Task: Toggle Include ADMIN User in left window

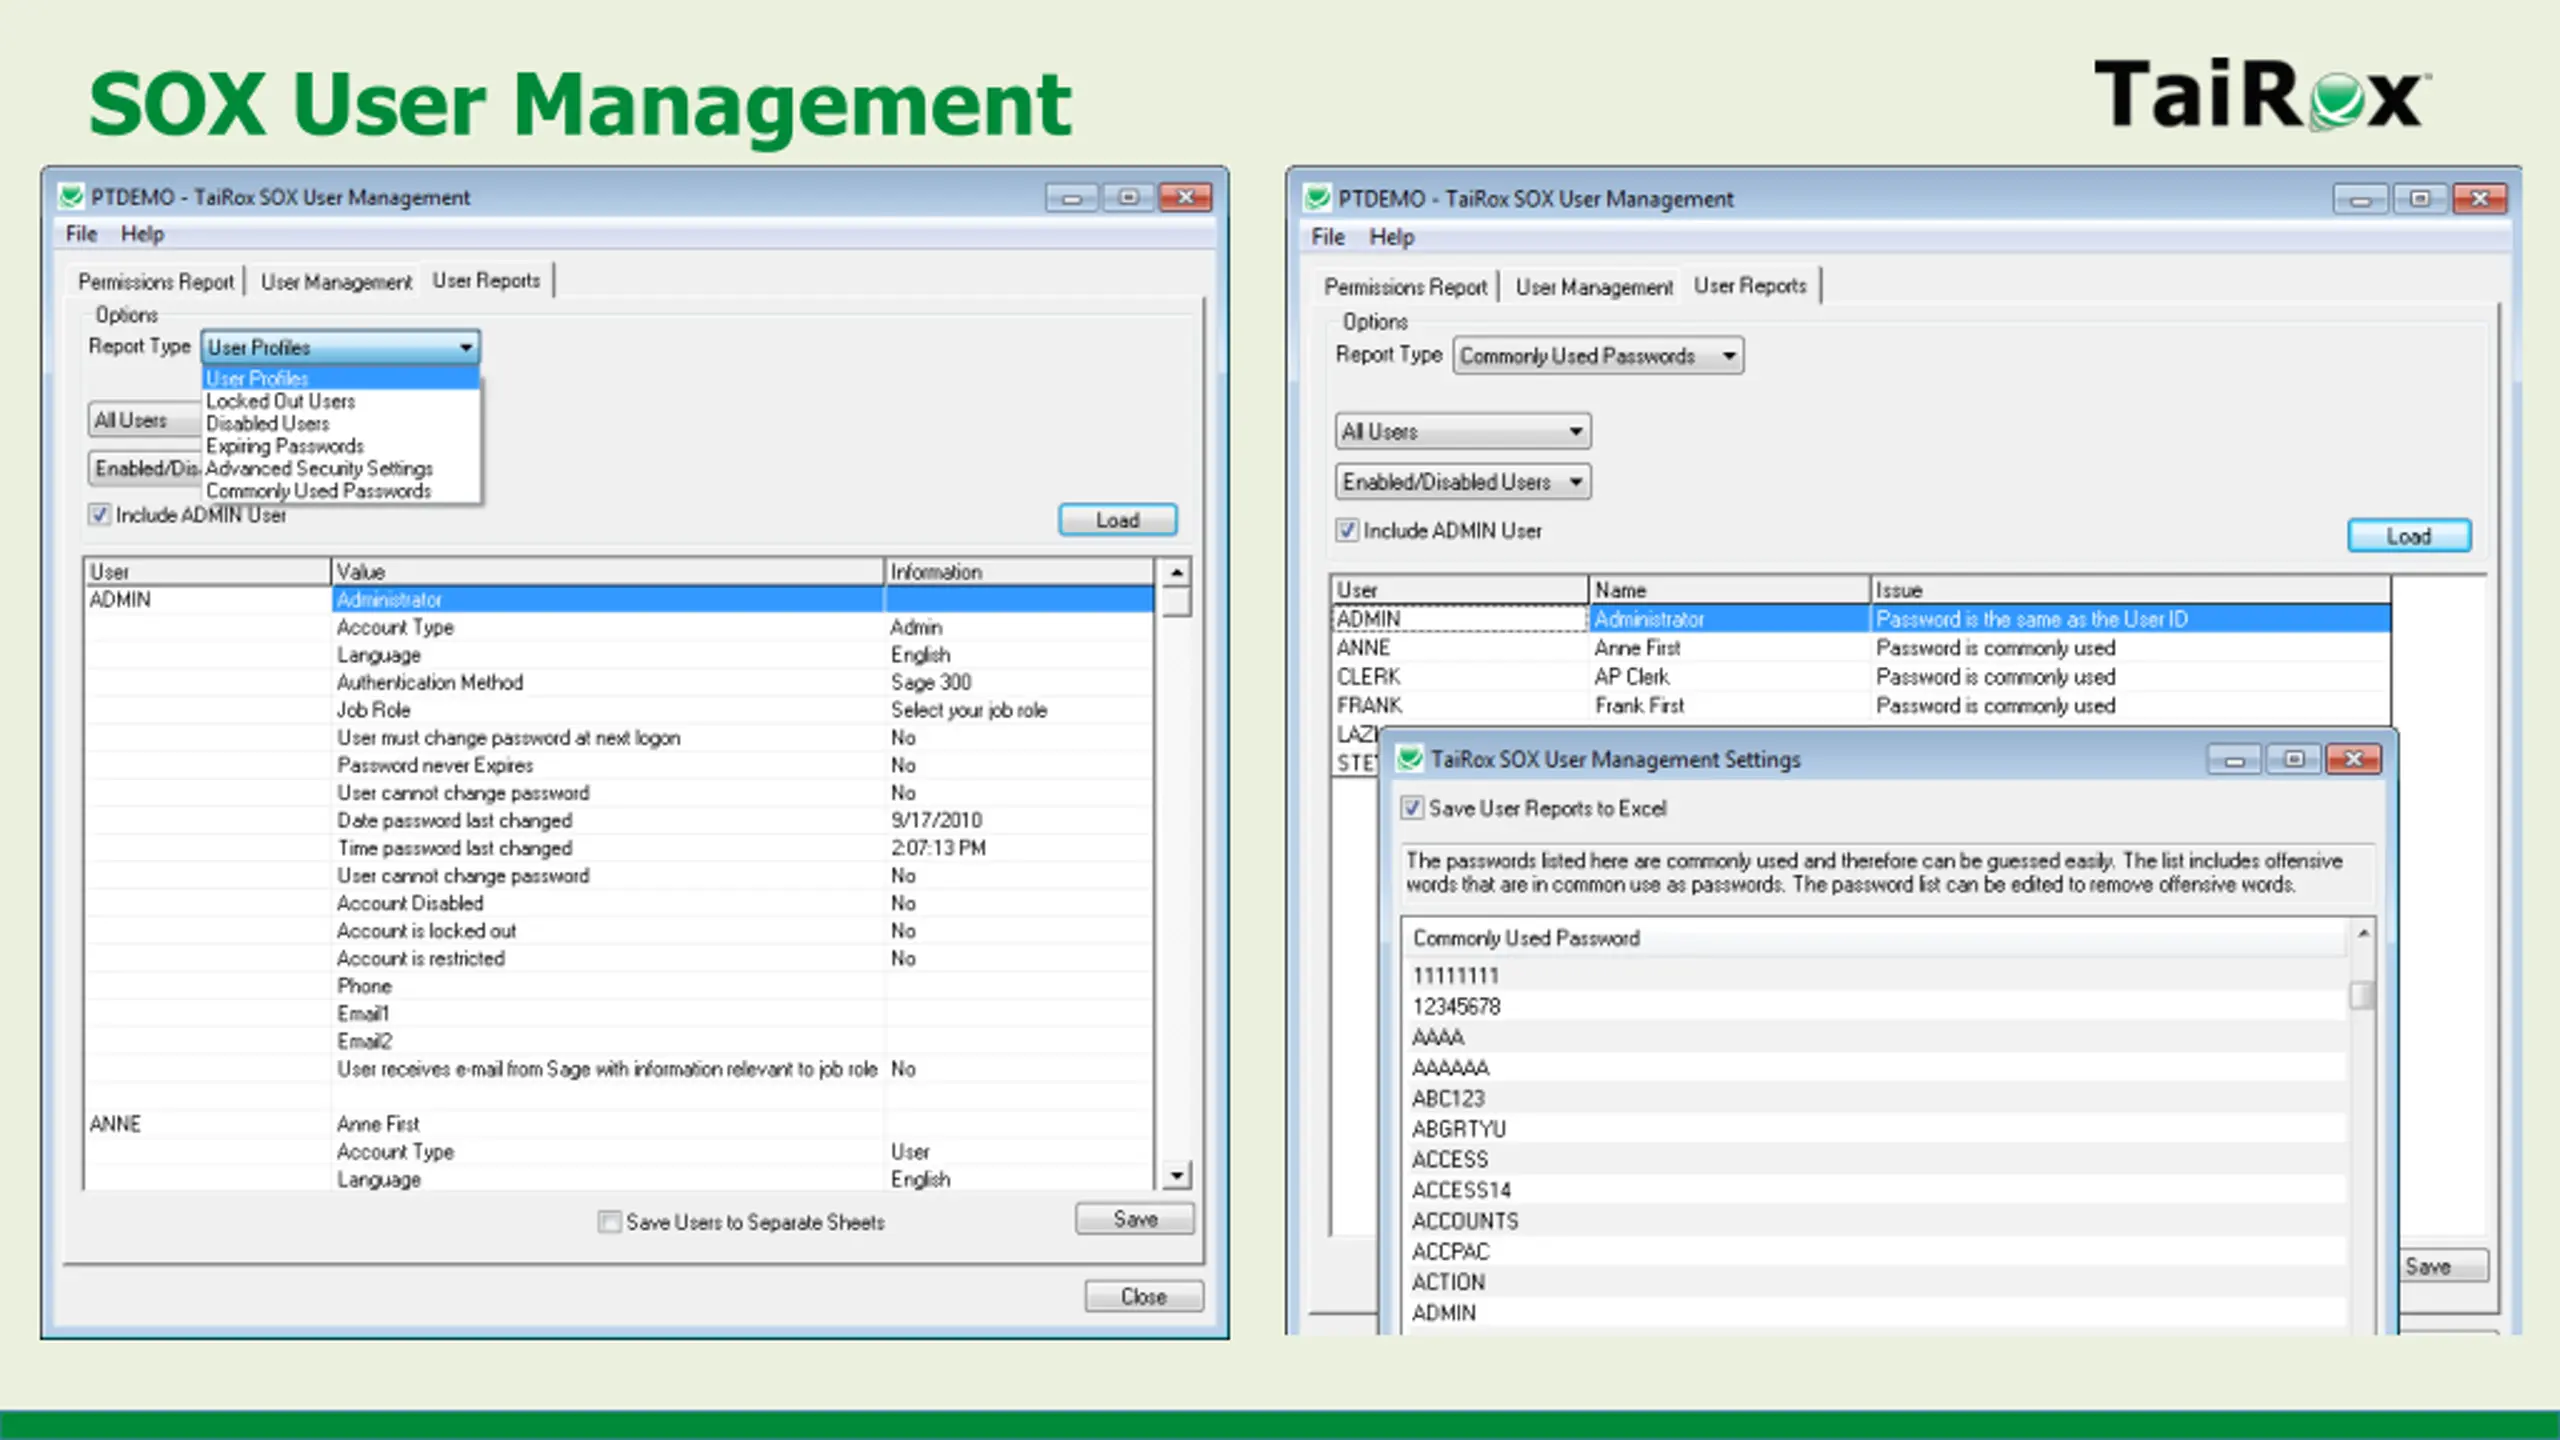Action: pos(99,515)
